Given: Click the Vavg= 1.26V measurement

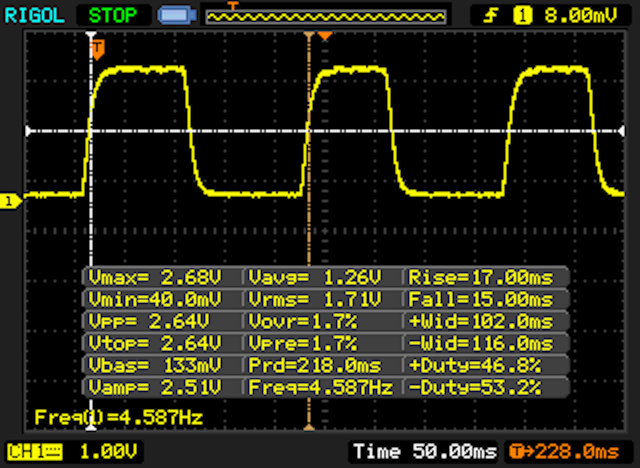Looking at the screenshot, I should point(315,277).
